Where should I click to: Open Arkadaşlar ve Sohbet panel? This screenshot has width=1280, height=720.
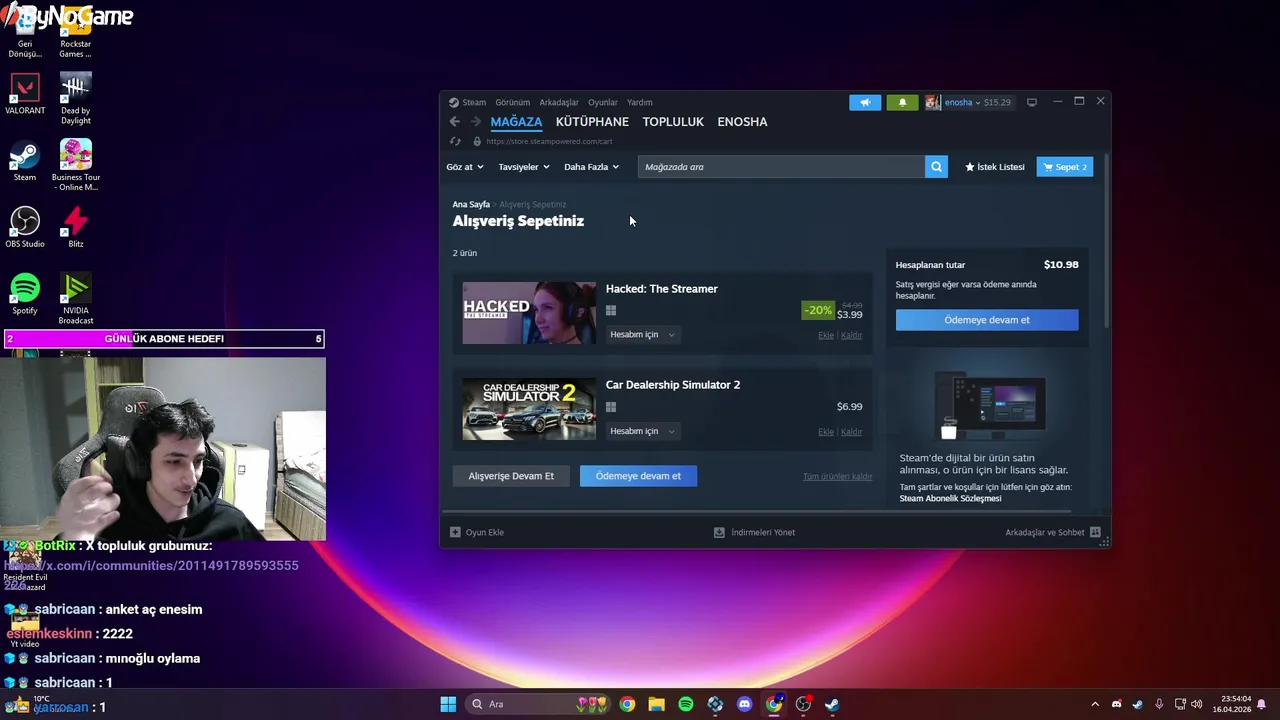pos(1053,532)
